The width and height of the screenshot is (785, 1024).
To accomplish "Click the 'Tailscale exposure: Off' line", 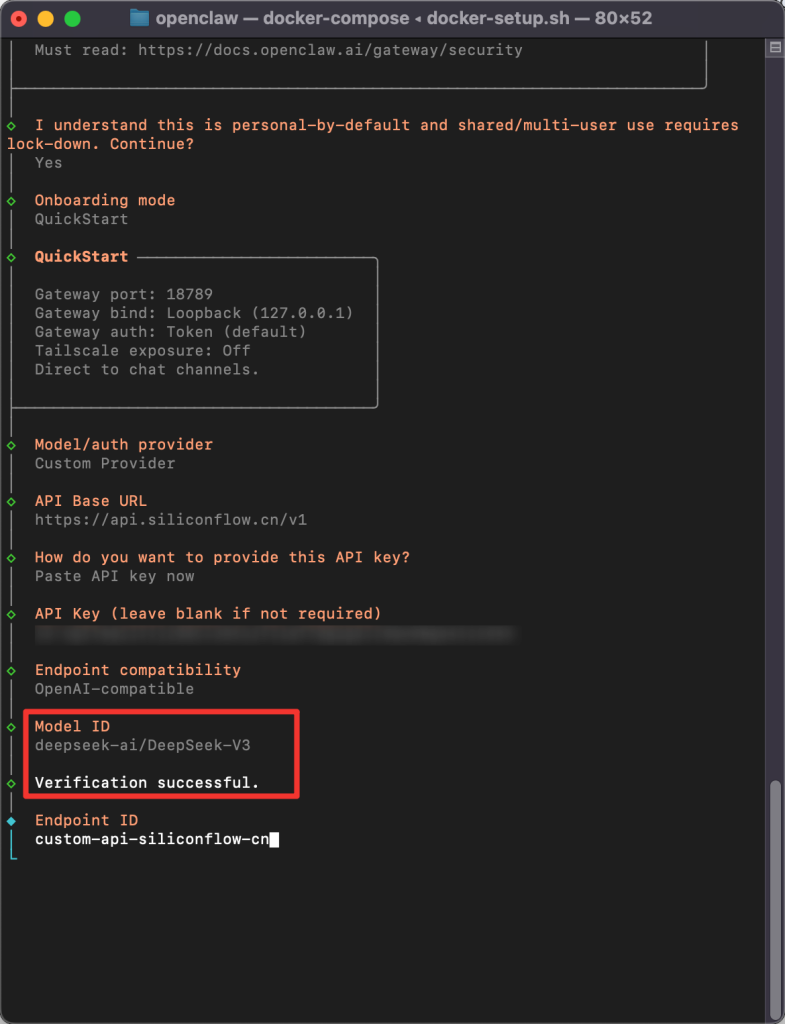I will (x=142, y=351).
